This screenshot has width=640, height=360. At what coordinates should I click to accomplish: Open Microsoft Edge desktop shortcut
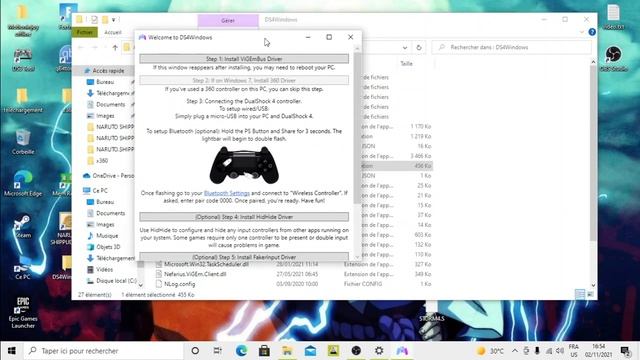(23, 183)
